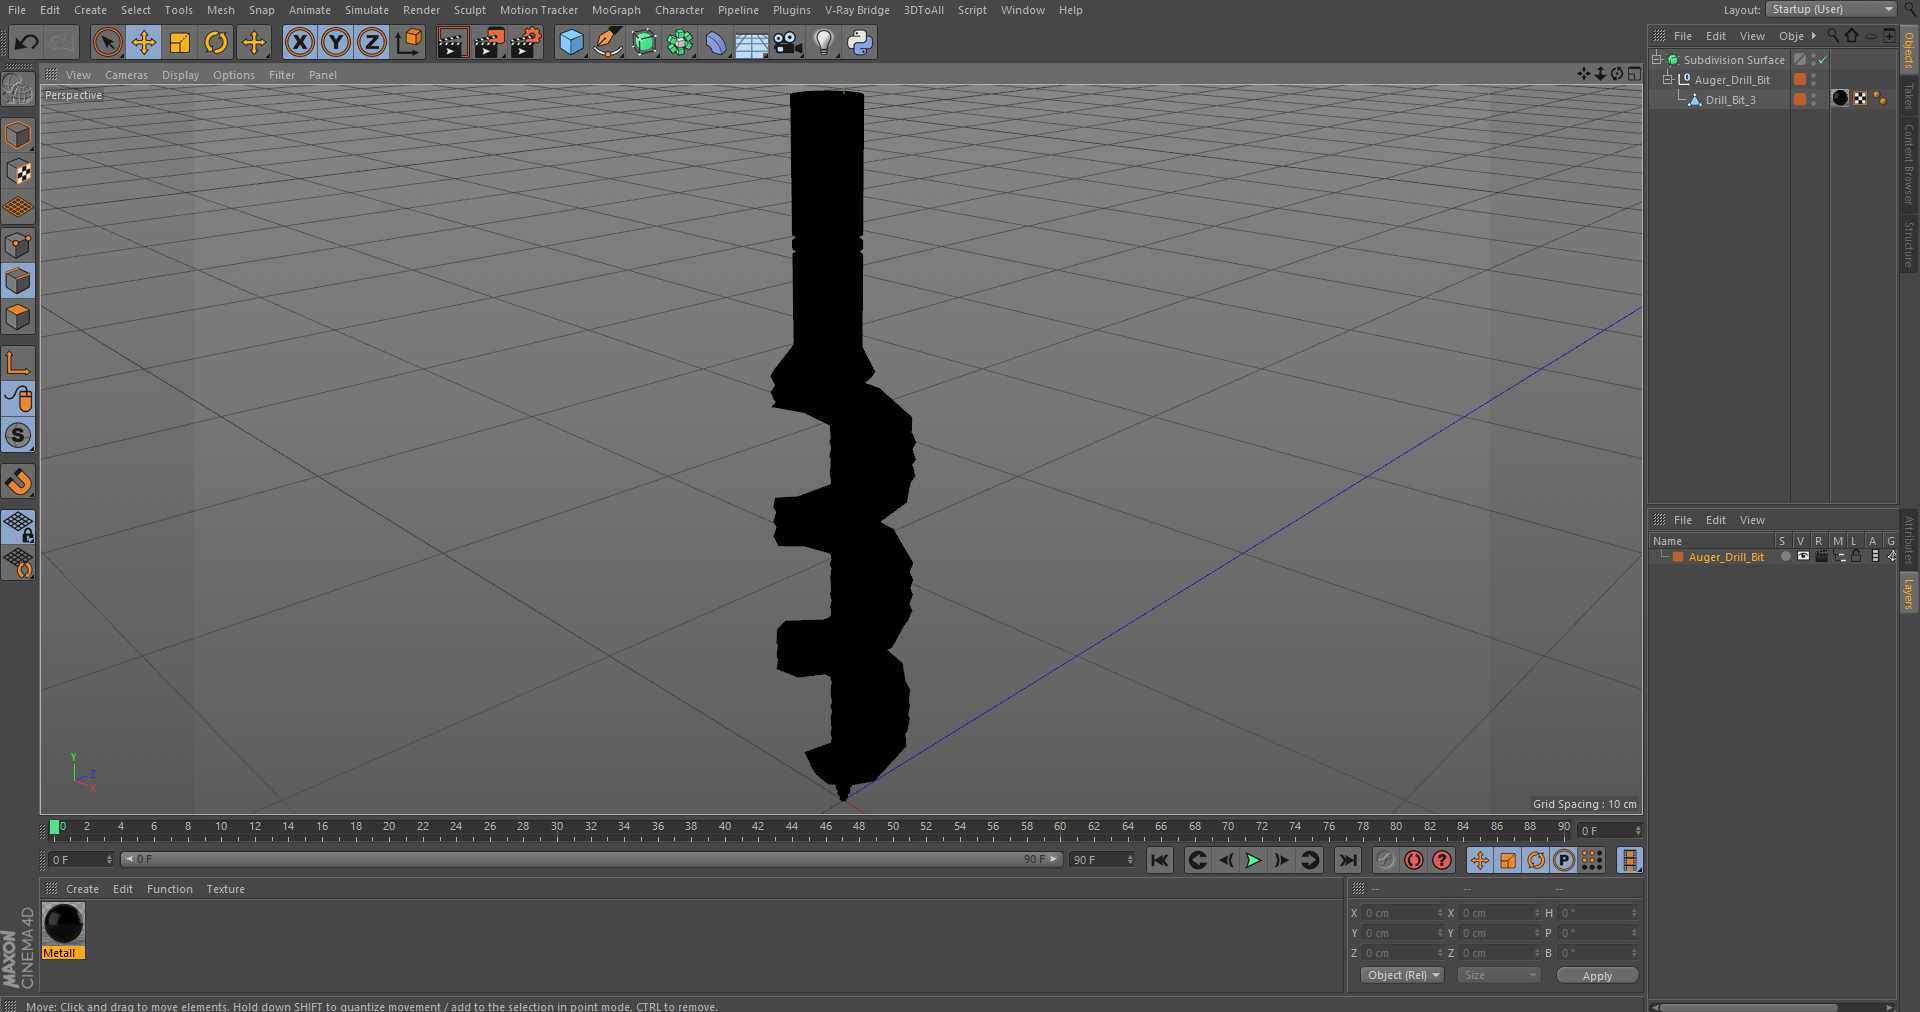This screenshot has width=1920, height=1012.
Task: Switch to Model mode in sidebar
Action: point(18,135)
